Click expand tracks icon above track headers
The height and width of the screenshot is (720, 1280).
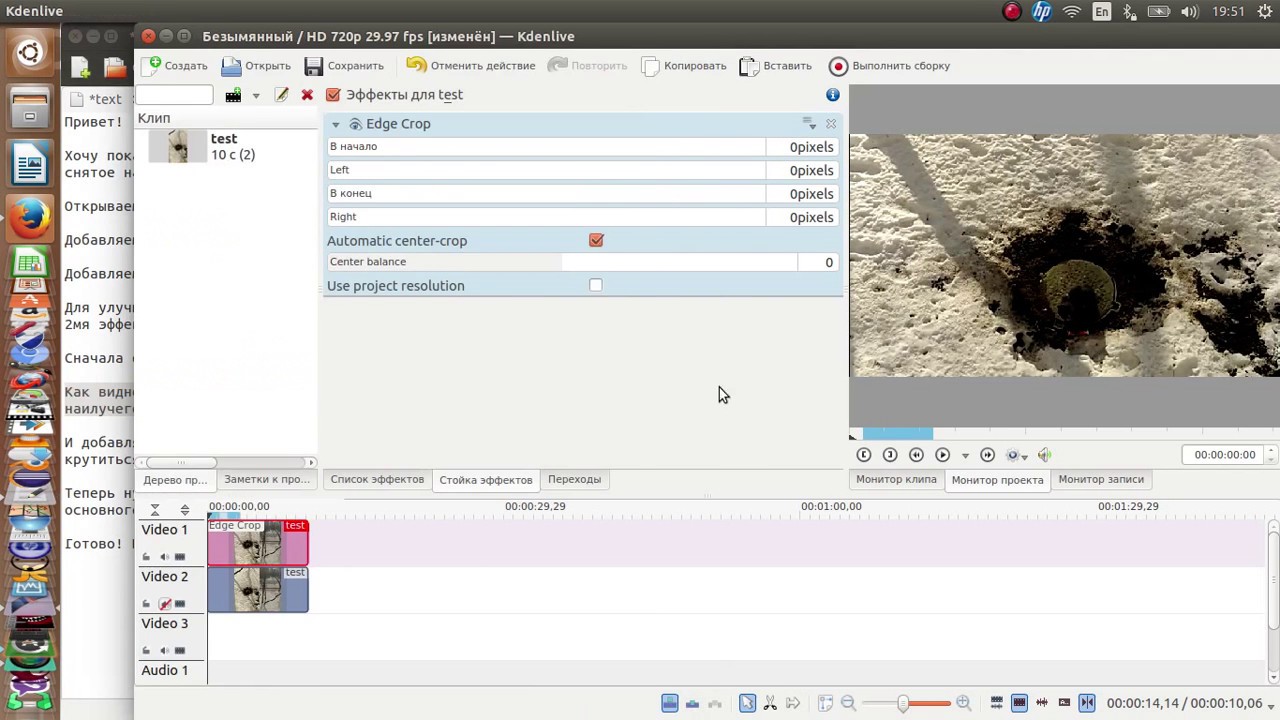185,510
